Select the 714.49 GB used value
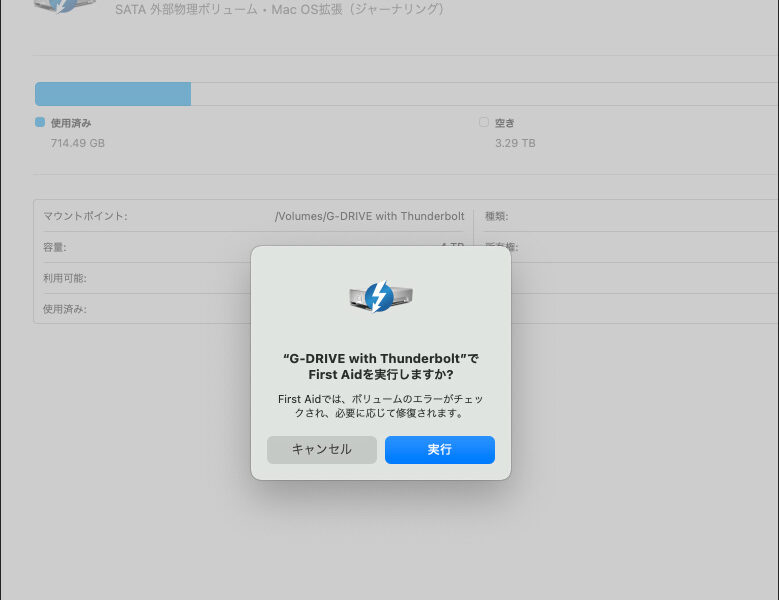The width and height of the screenshot is (779, 600). 78,143
